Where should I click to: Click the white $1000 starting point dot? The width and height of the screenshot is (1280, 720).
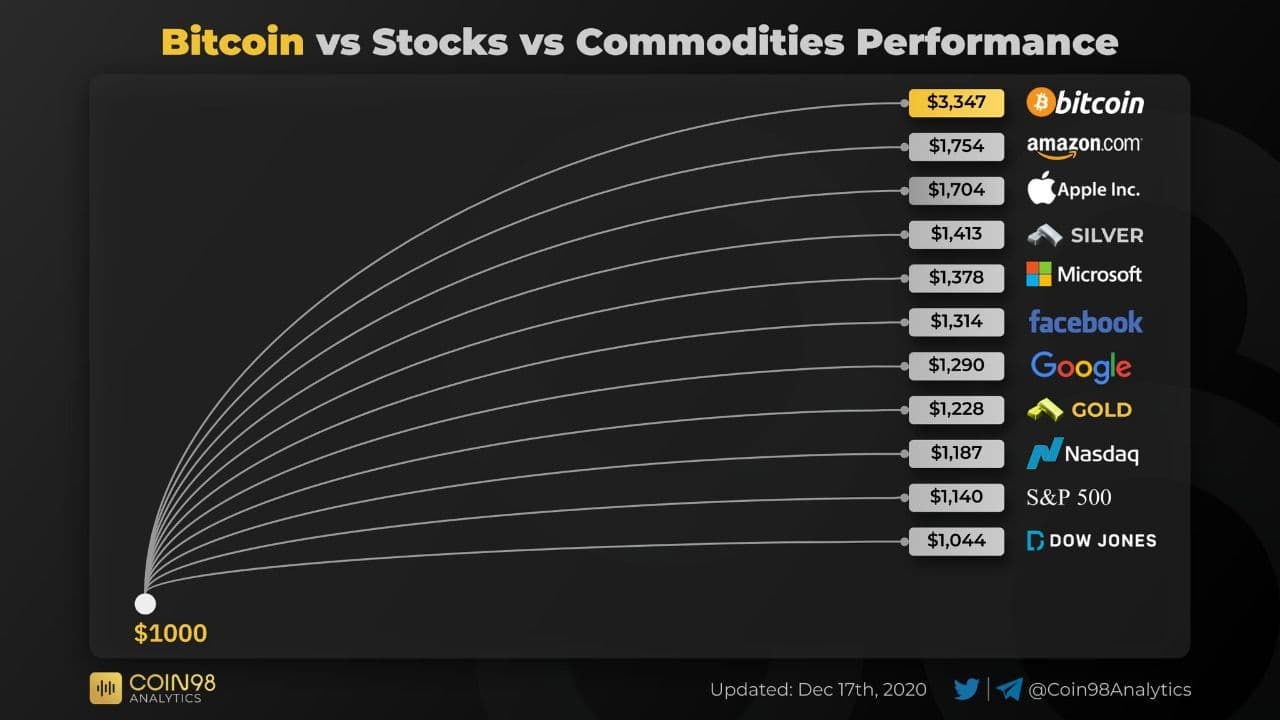(x=145, y=603)
